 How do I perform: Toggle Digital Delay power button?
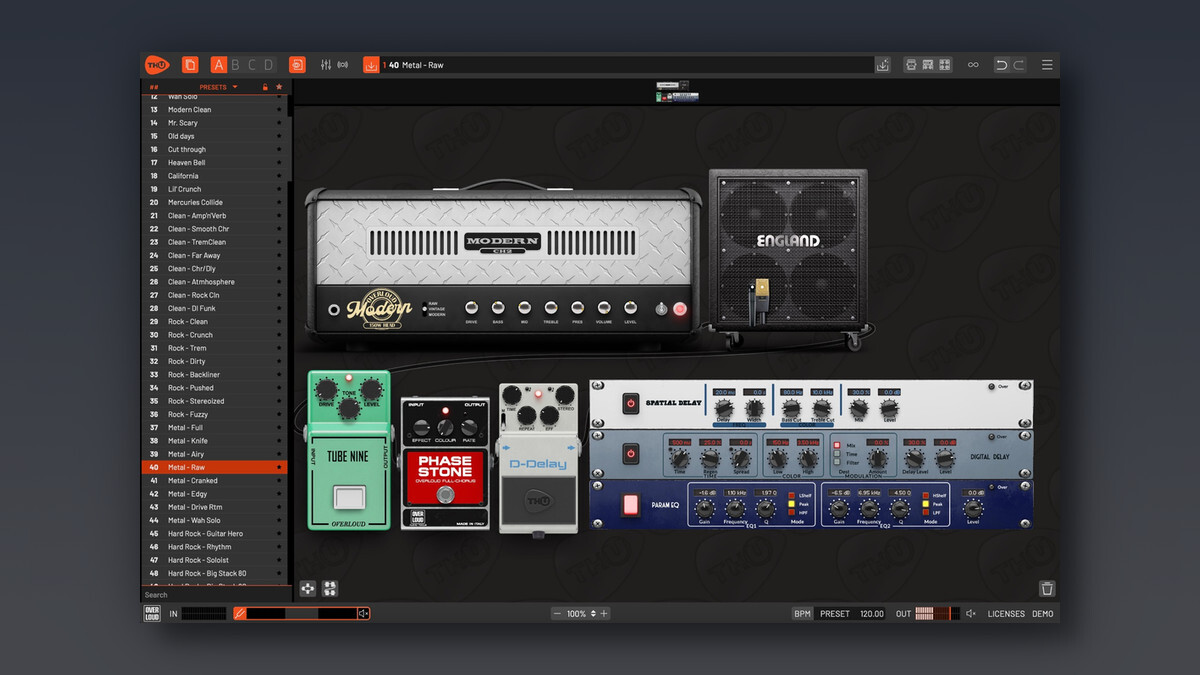click(630, 454)
